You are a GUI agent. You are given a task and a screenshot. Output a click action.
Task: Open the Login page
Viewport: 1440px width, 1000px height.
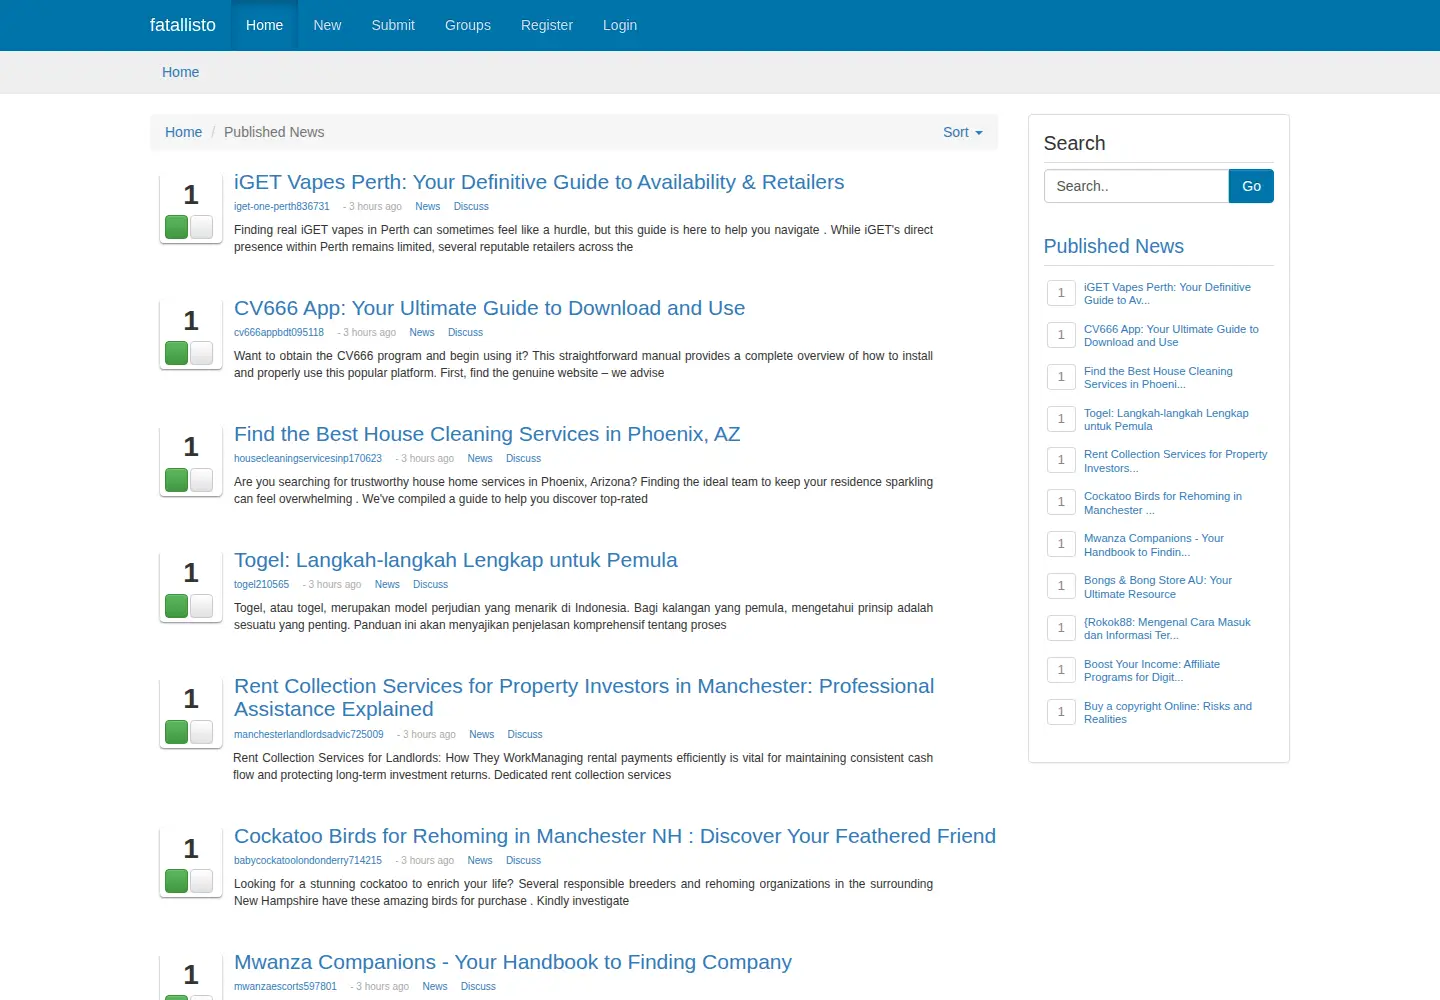click(620, 25)
